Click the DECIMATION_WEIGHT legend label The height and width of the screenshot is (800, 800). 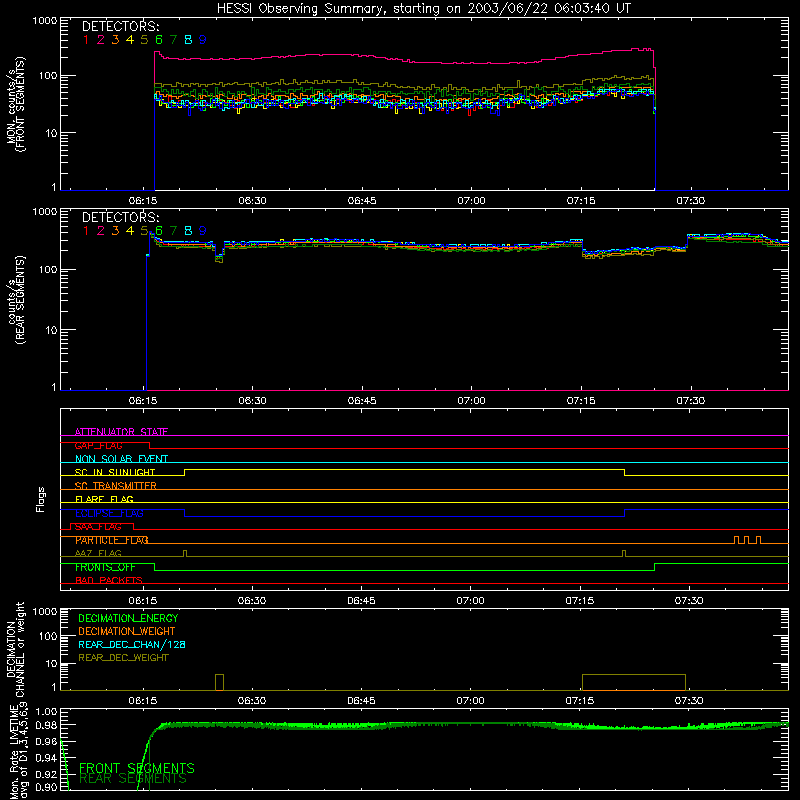[127, 632]
